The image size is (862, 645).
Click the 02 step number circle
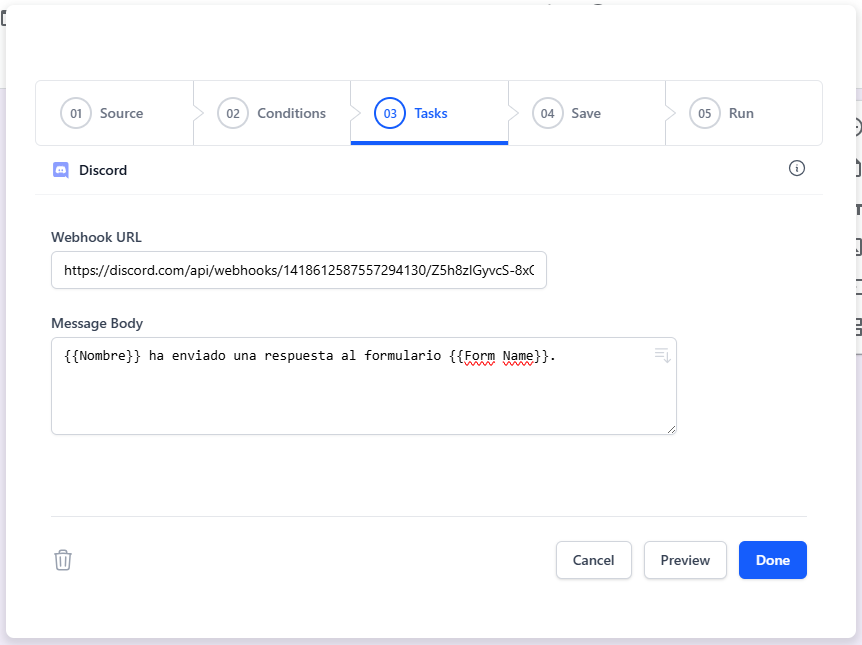click(x=233, y=113)
